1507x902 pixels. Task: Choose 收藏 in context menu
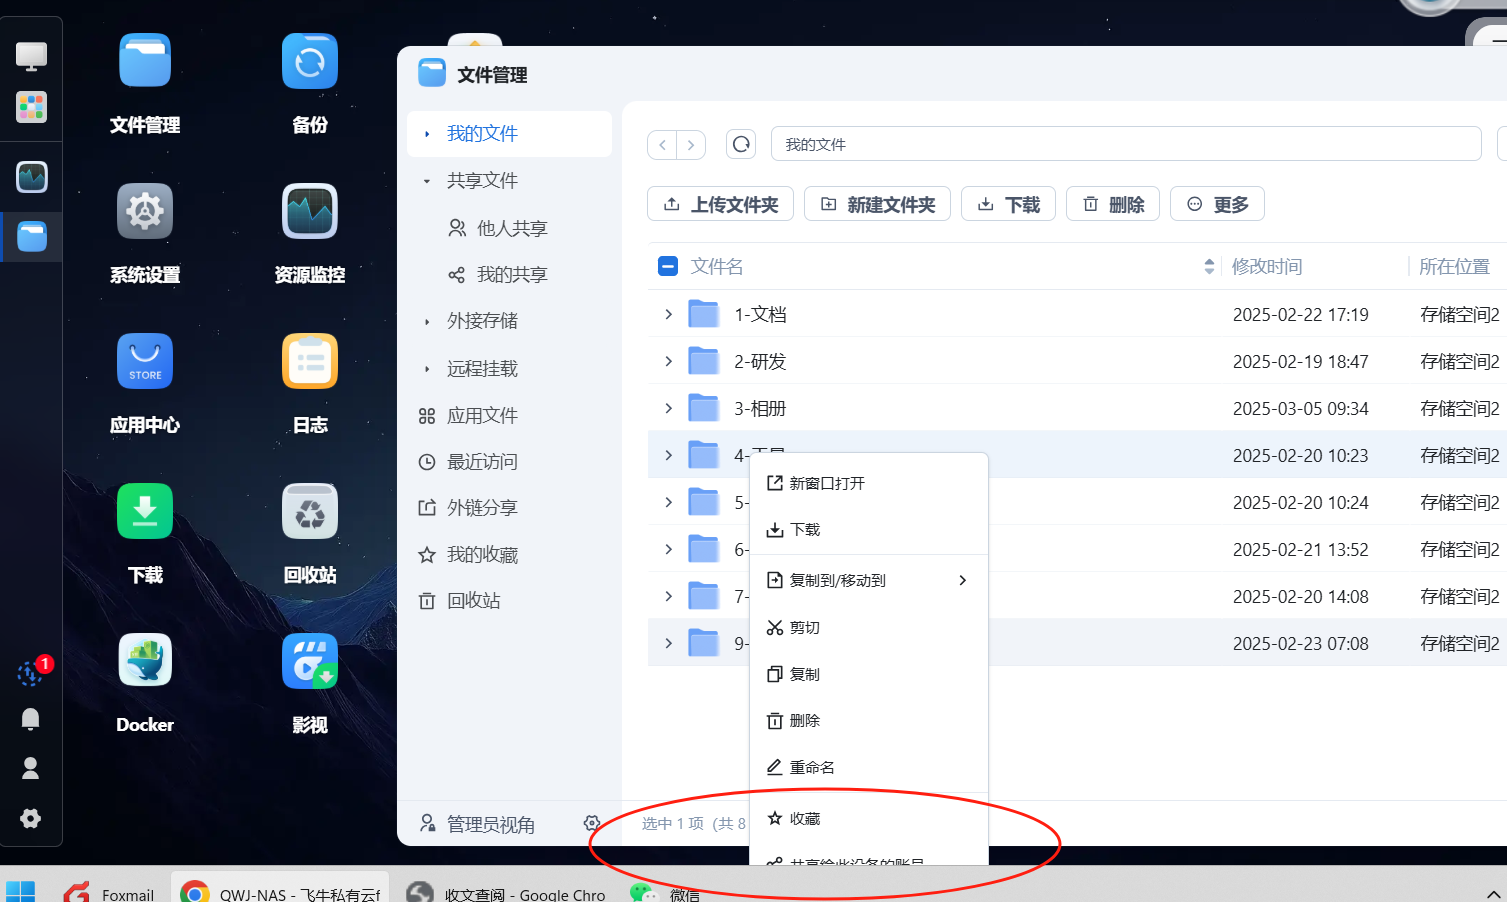[868, 818]
